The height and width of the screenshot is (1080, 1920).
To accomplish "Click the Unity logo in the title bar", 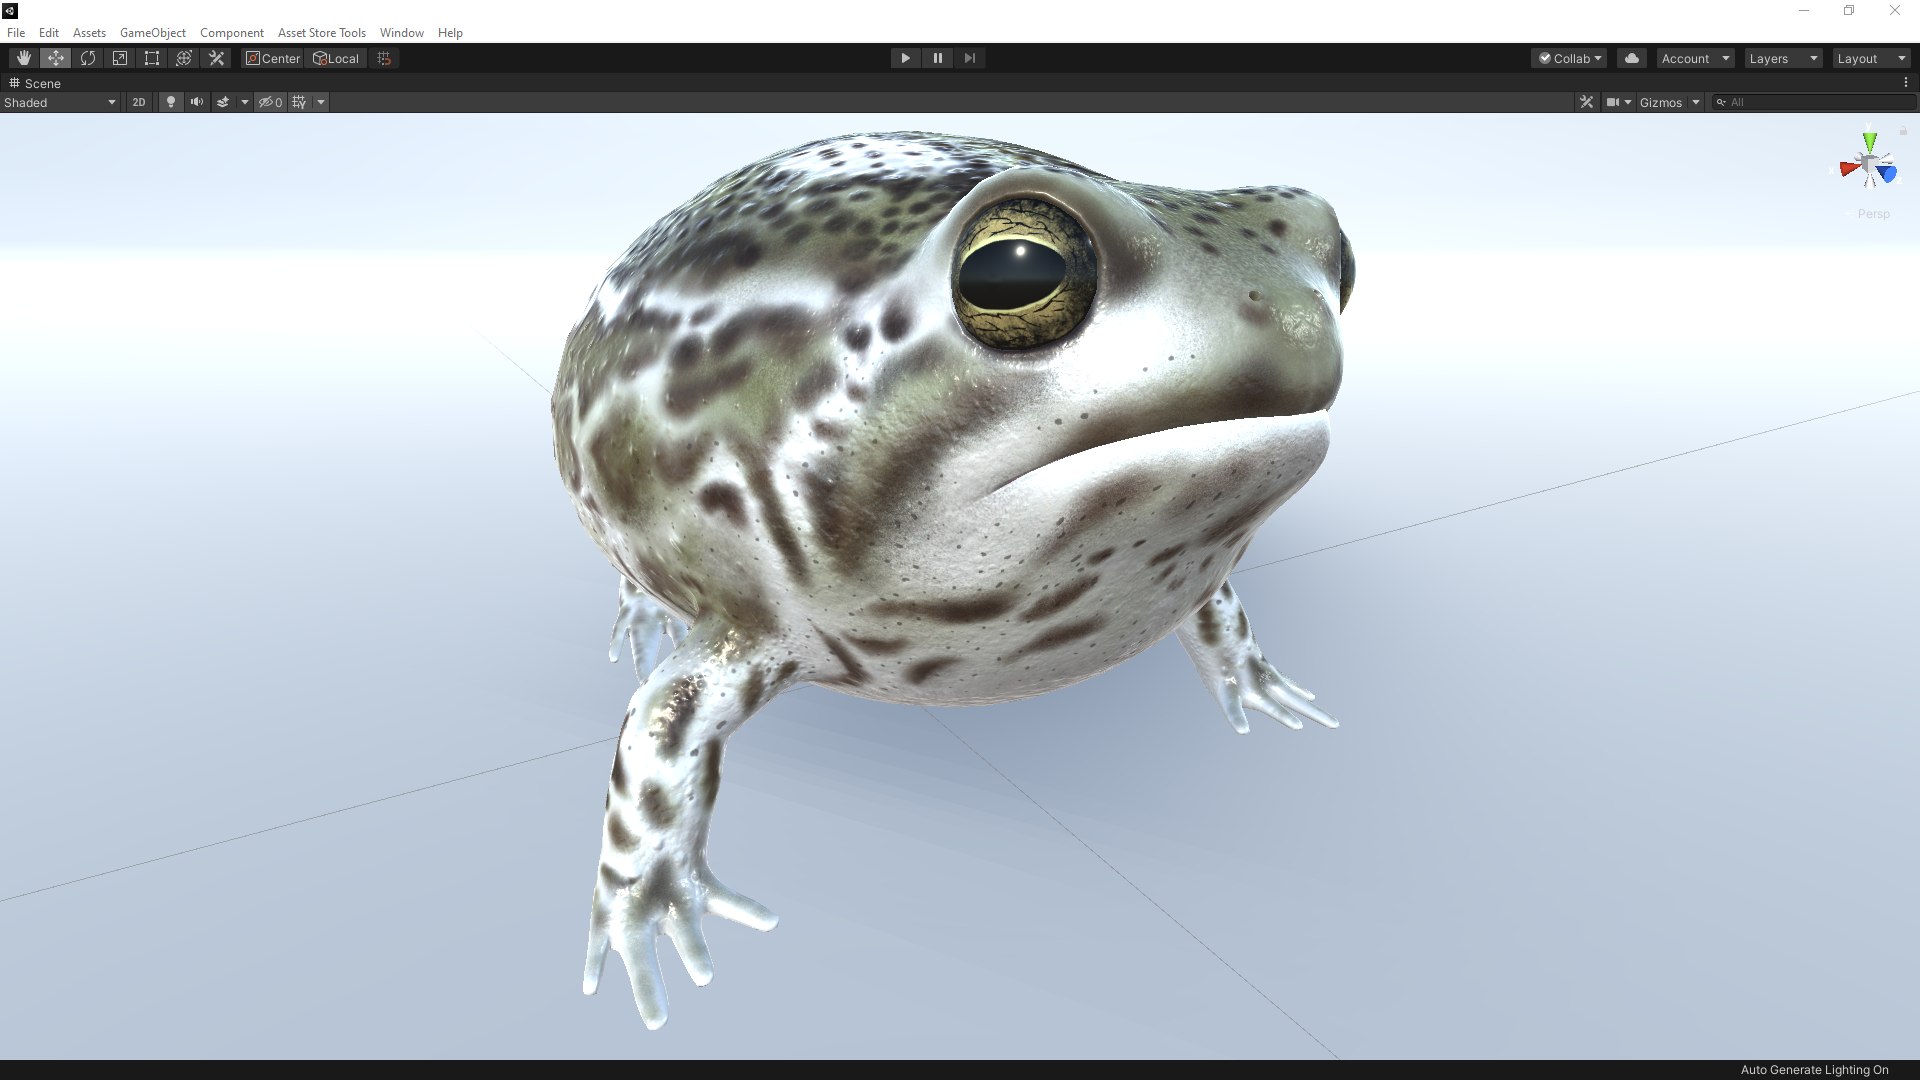I will point(10,11).
